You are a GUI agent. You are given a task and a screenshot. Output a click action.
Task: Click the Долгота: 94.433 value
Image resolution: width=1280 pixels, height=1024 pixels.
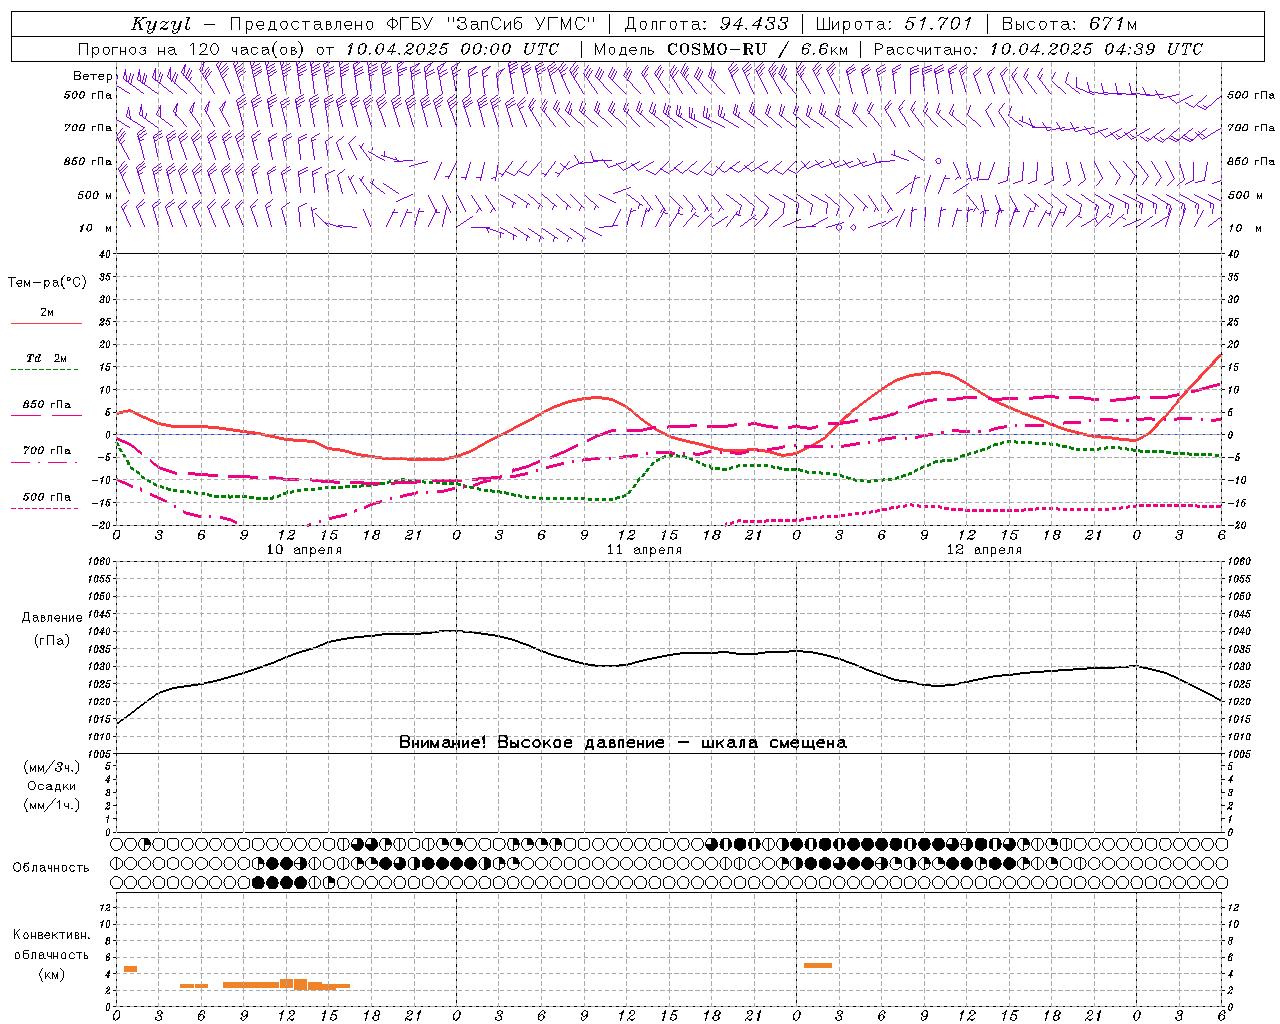[706, 24]
